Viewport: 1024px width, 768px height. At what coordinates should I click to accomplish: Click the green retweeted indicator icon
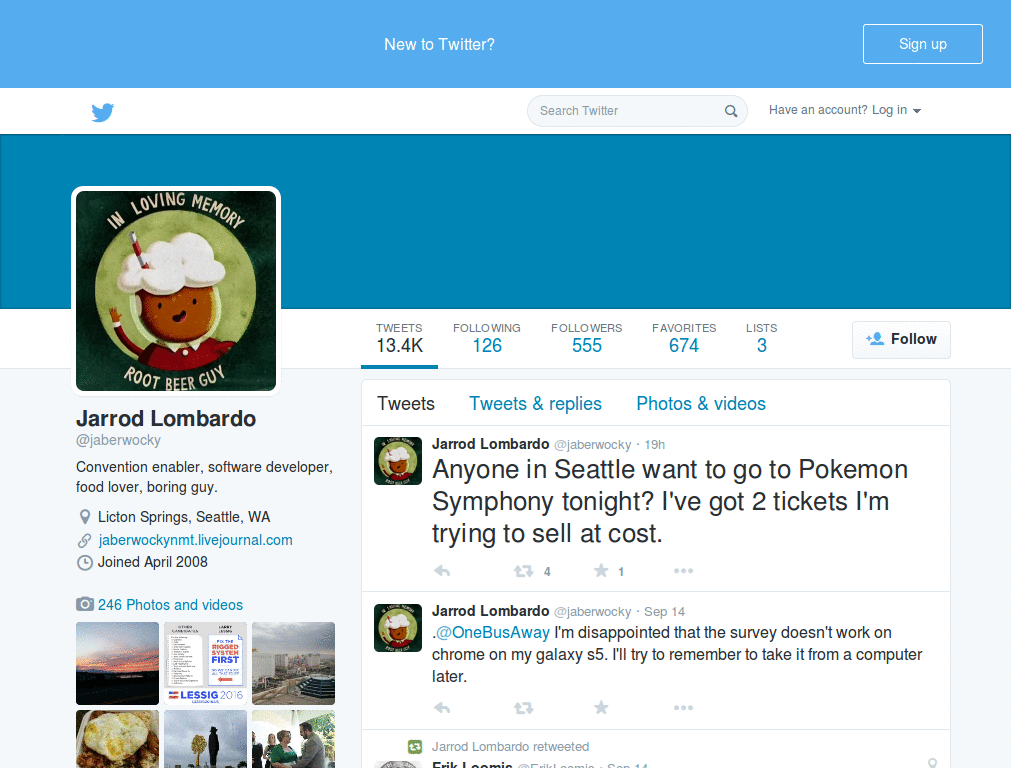click(415, 746)
